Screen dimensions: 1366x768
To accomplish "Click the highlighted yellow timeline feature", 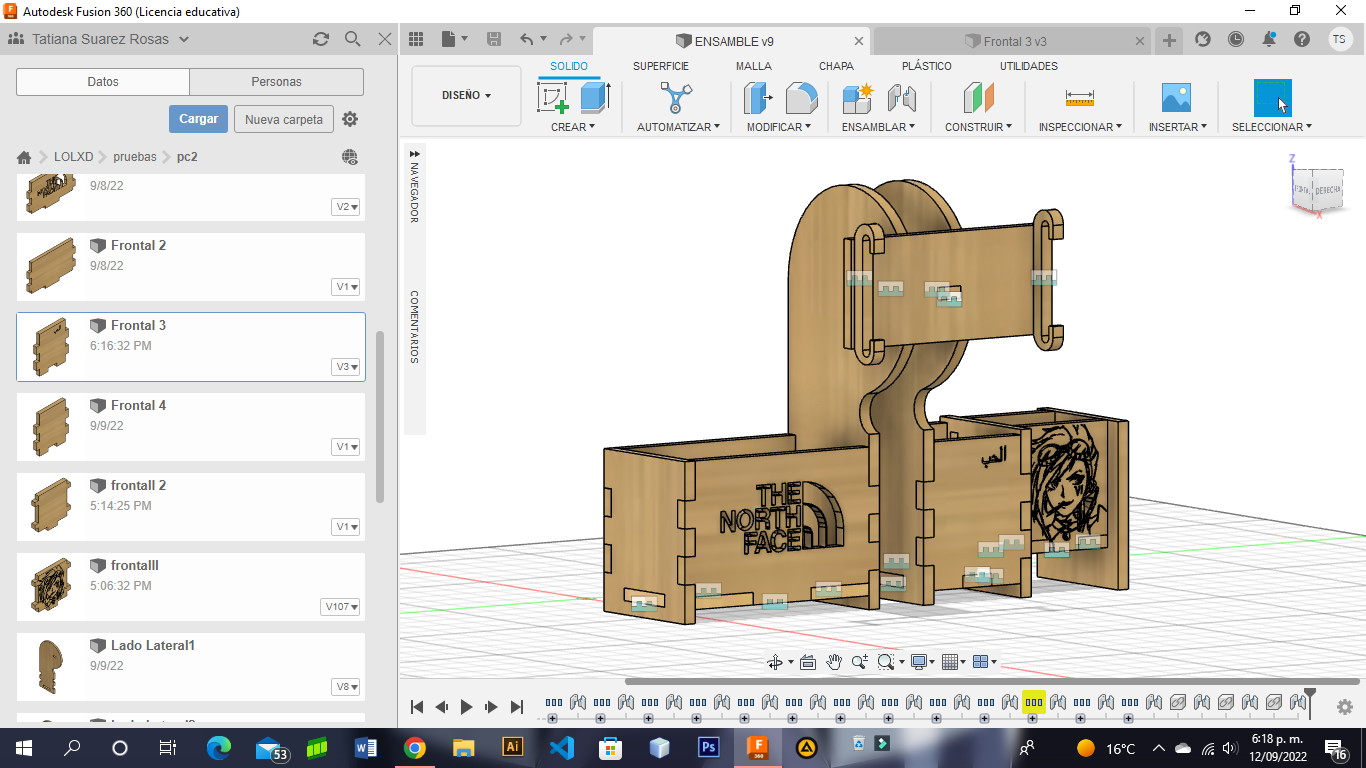I will [1034, 702].
